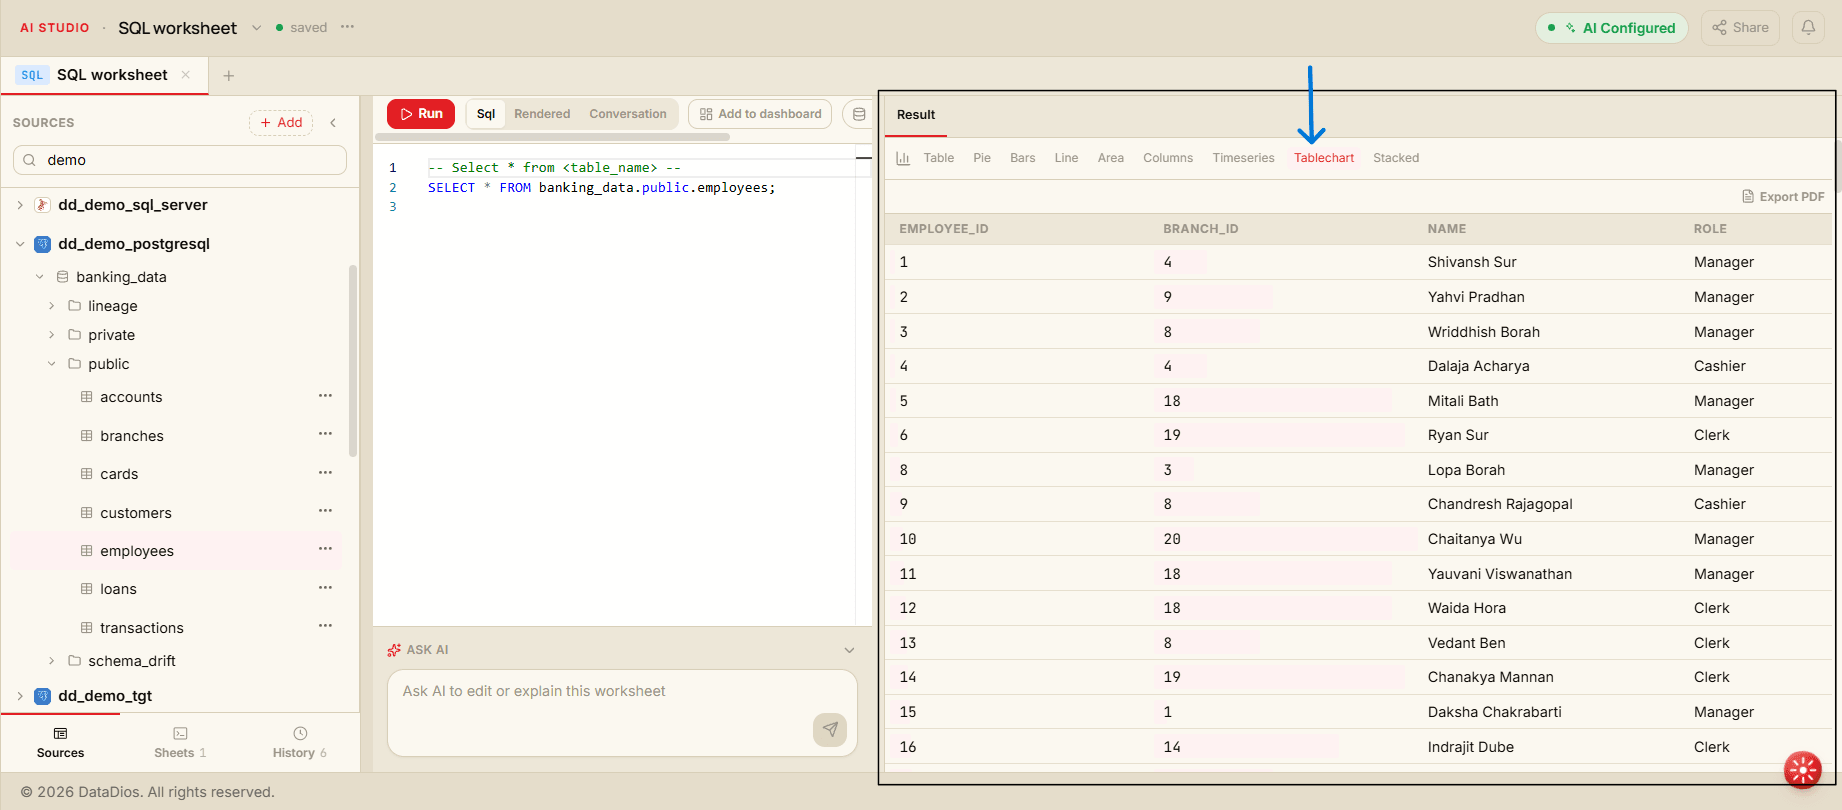This screenshot has width=1842, height=810.
Task: Expand the private schema folder
Action: tap(52, 335)
